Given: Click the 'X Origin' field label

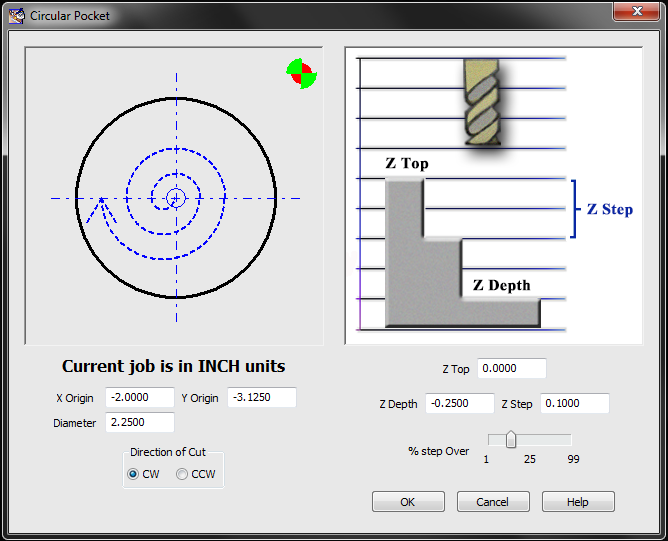Looking at the screenshot, I should 75,398.
